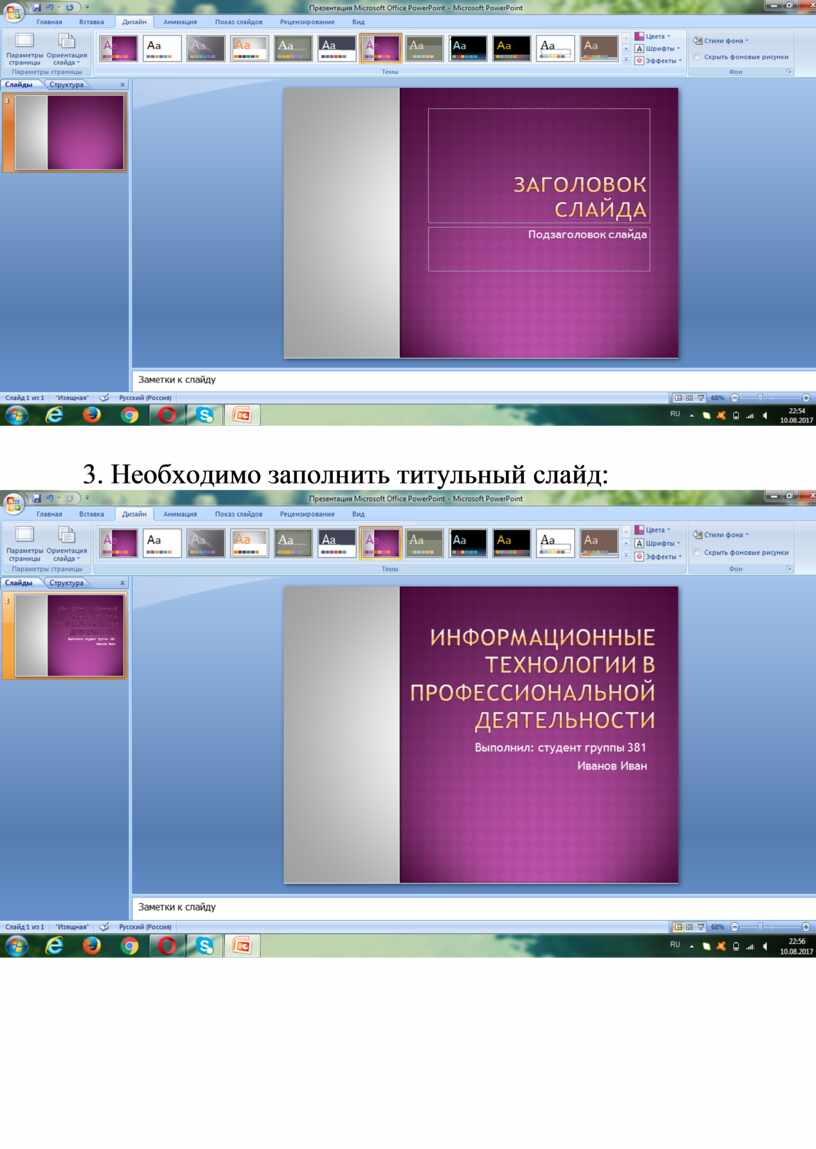The height and width of the screenshot is (1149, 816).
Task: Click Русский (Россия) language in upper status bar
Action: [x=145, y=398]
